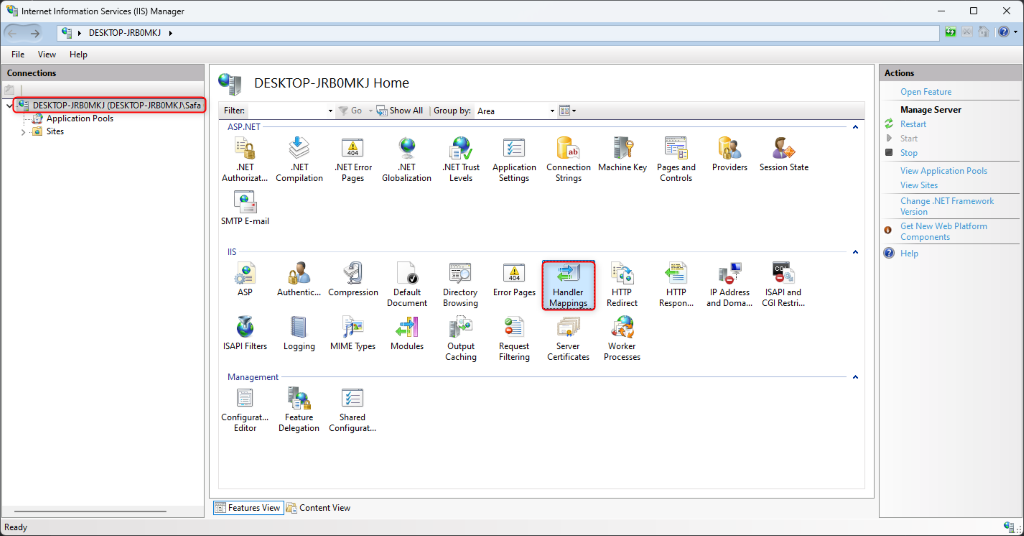Open the Feature Delegation feature

299,410
